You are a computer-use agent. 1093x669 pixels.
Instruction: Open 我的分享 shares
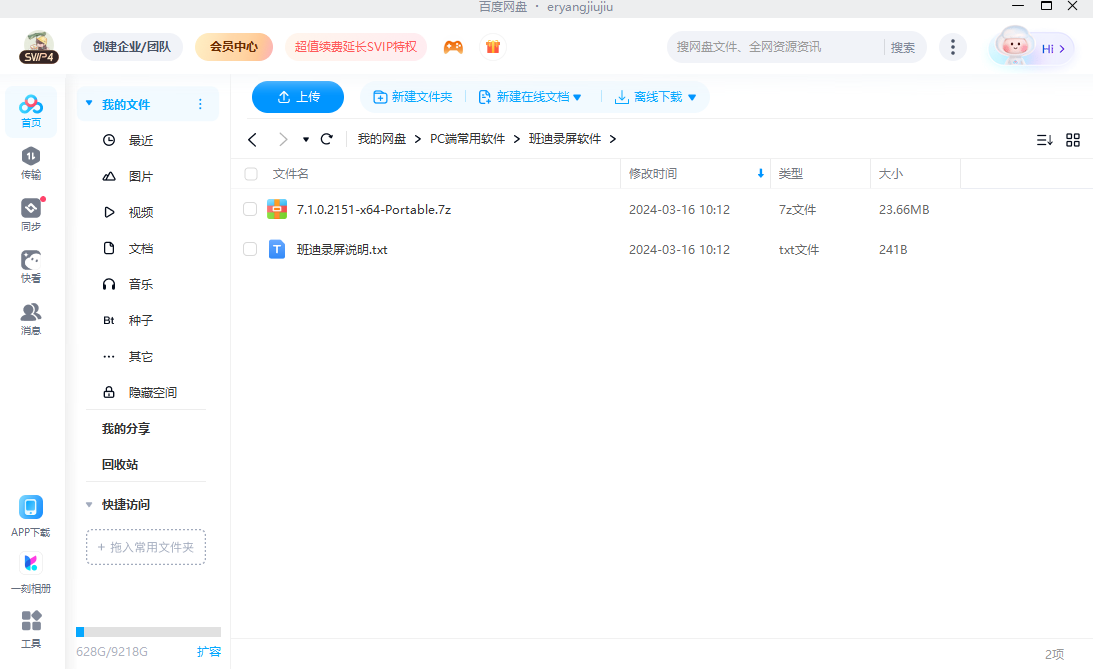click(x=126, y=429)
